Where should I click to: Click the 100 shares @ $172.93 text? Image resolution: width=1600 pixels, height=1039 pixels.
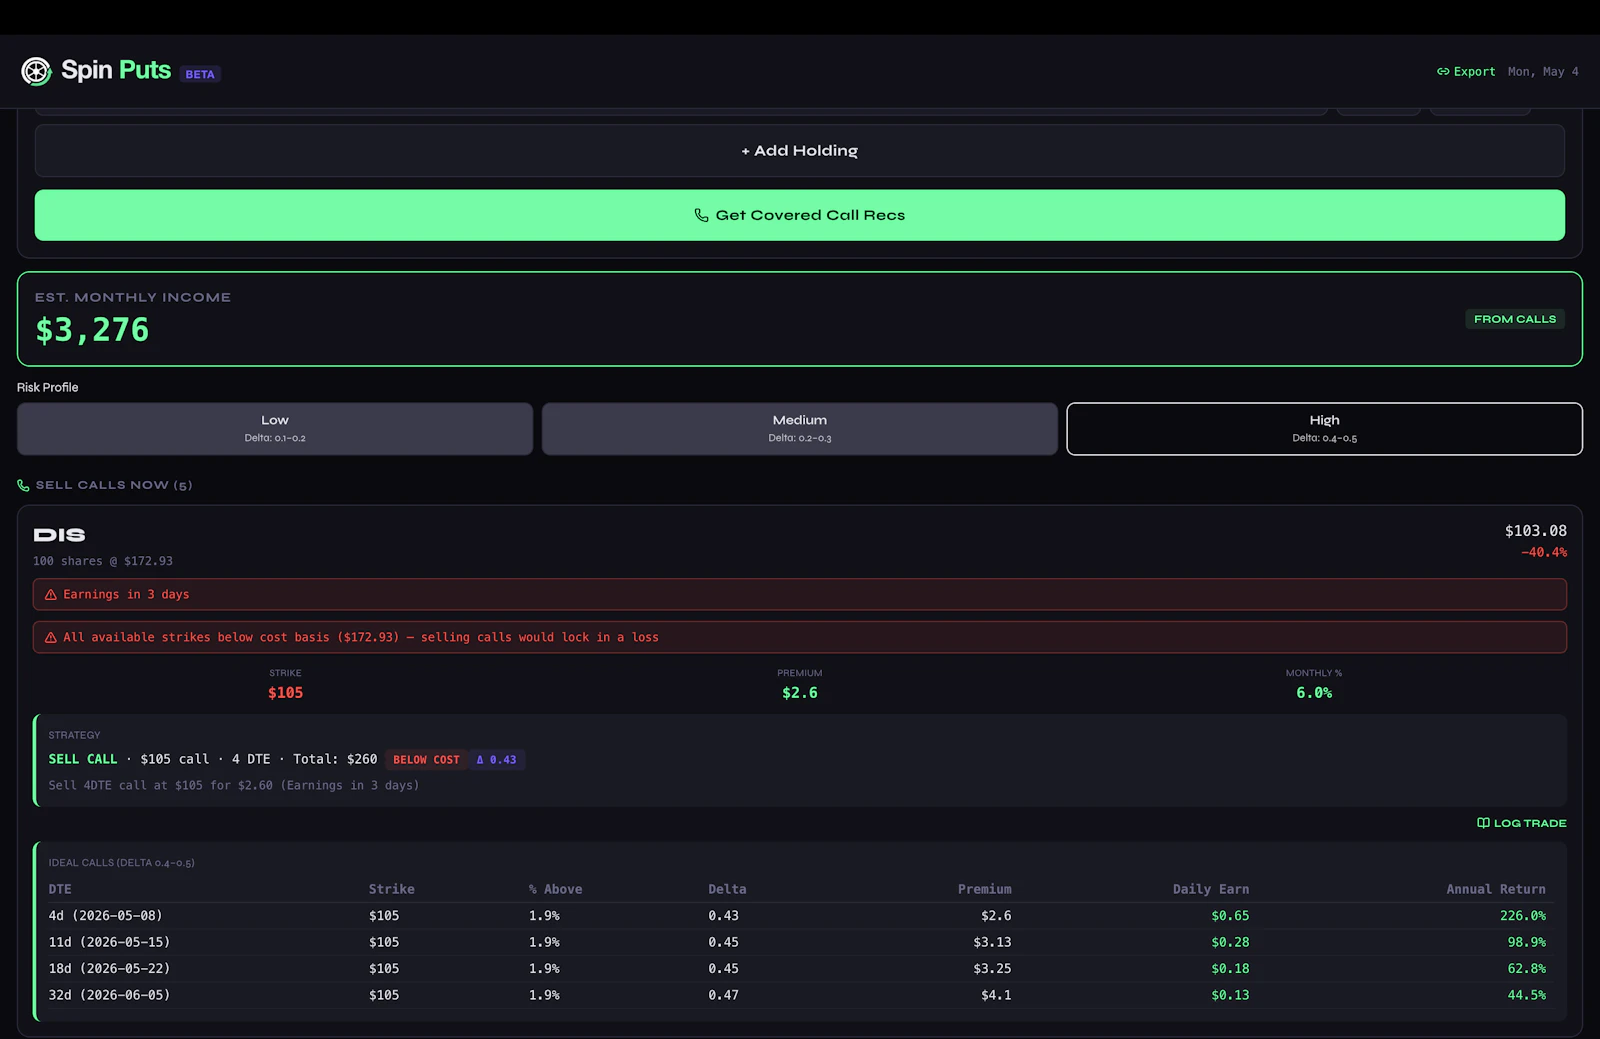(x=103, y=561)
